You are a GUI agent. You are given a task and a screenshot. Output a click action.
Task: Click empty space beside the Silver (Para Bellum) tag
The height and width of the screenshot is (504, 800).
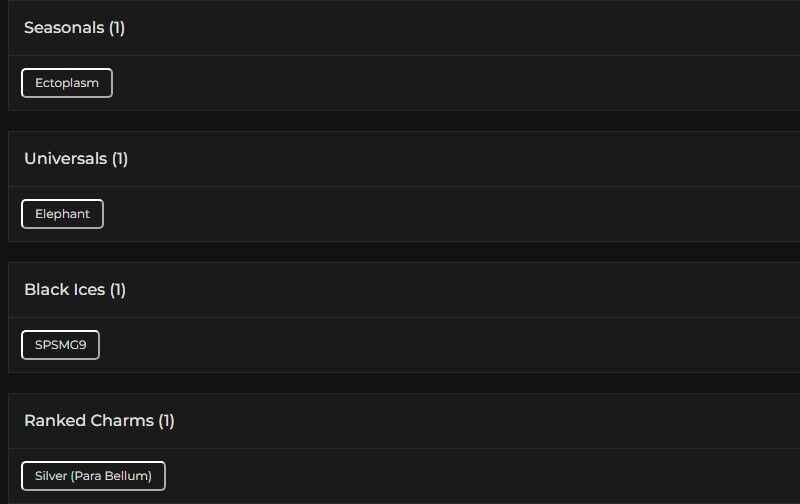pos(480,476)
